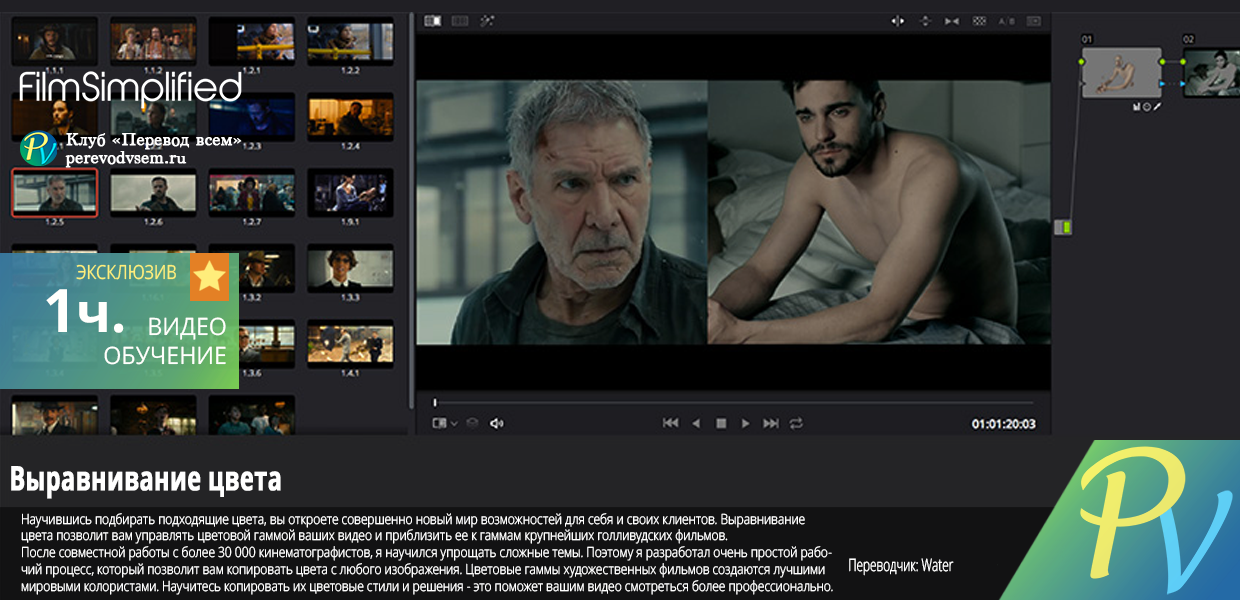Image resolution: width=1240 pixels, height=600 pixels.
Task: Click the green source input of node graph
Action: [1063, 228]
